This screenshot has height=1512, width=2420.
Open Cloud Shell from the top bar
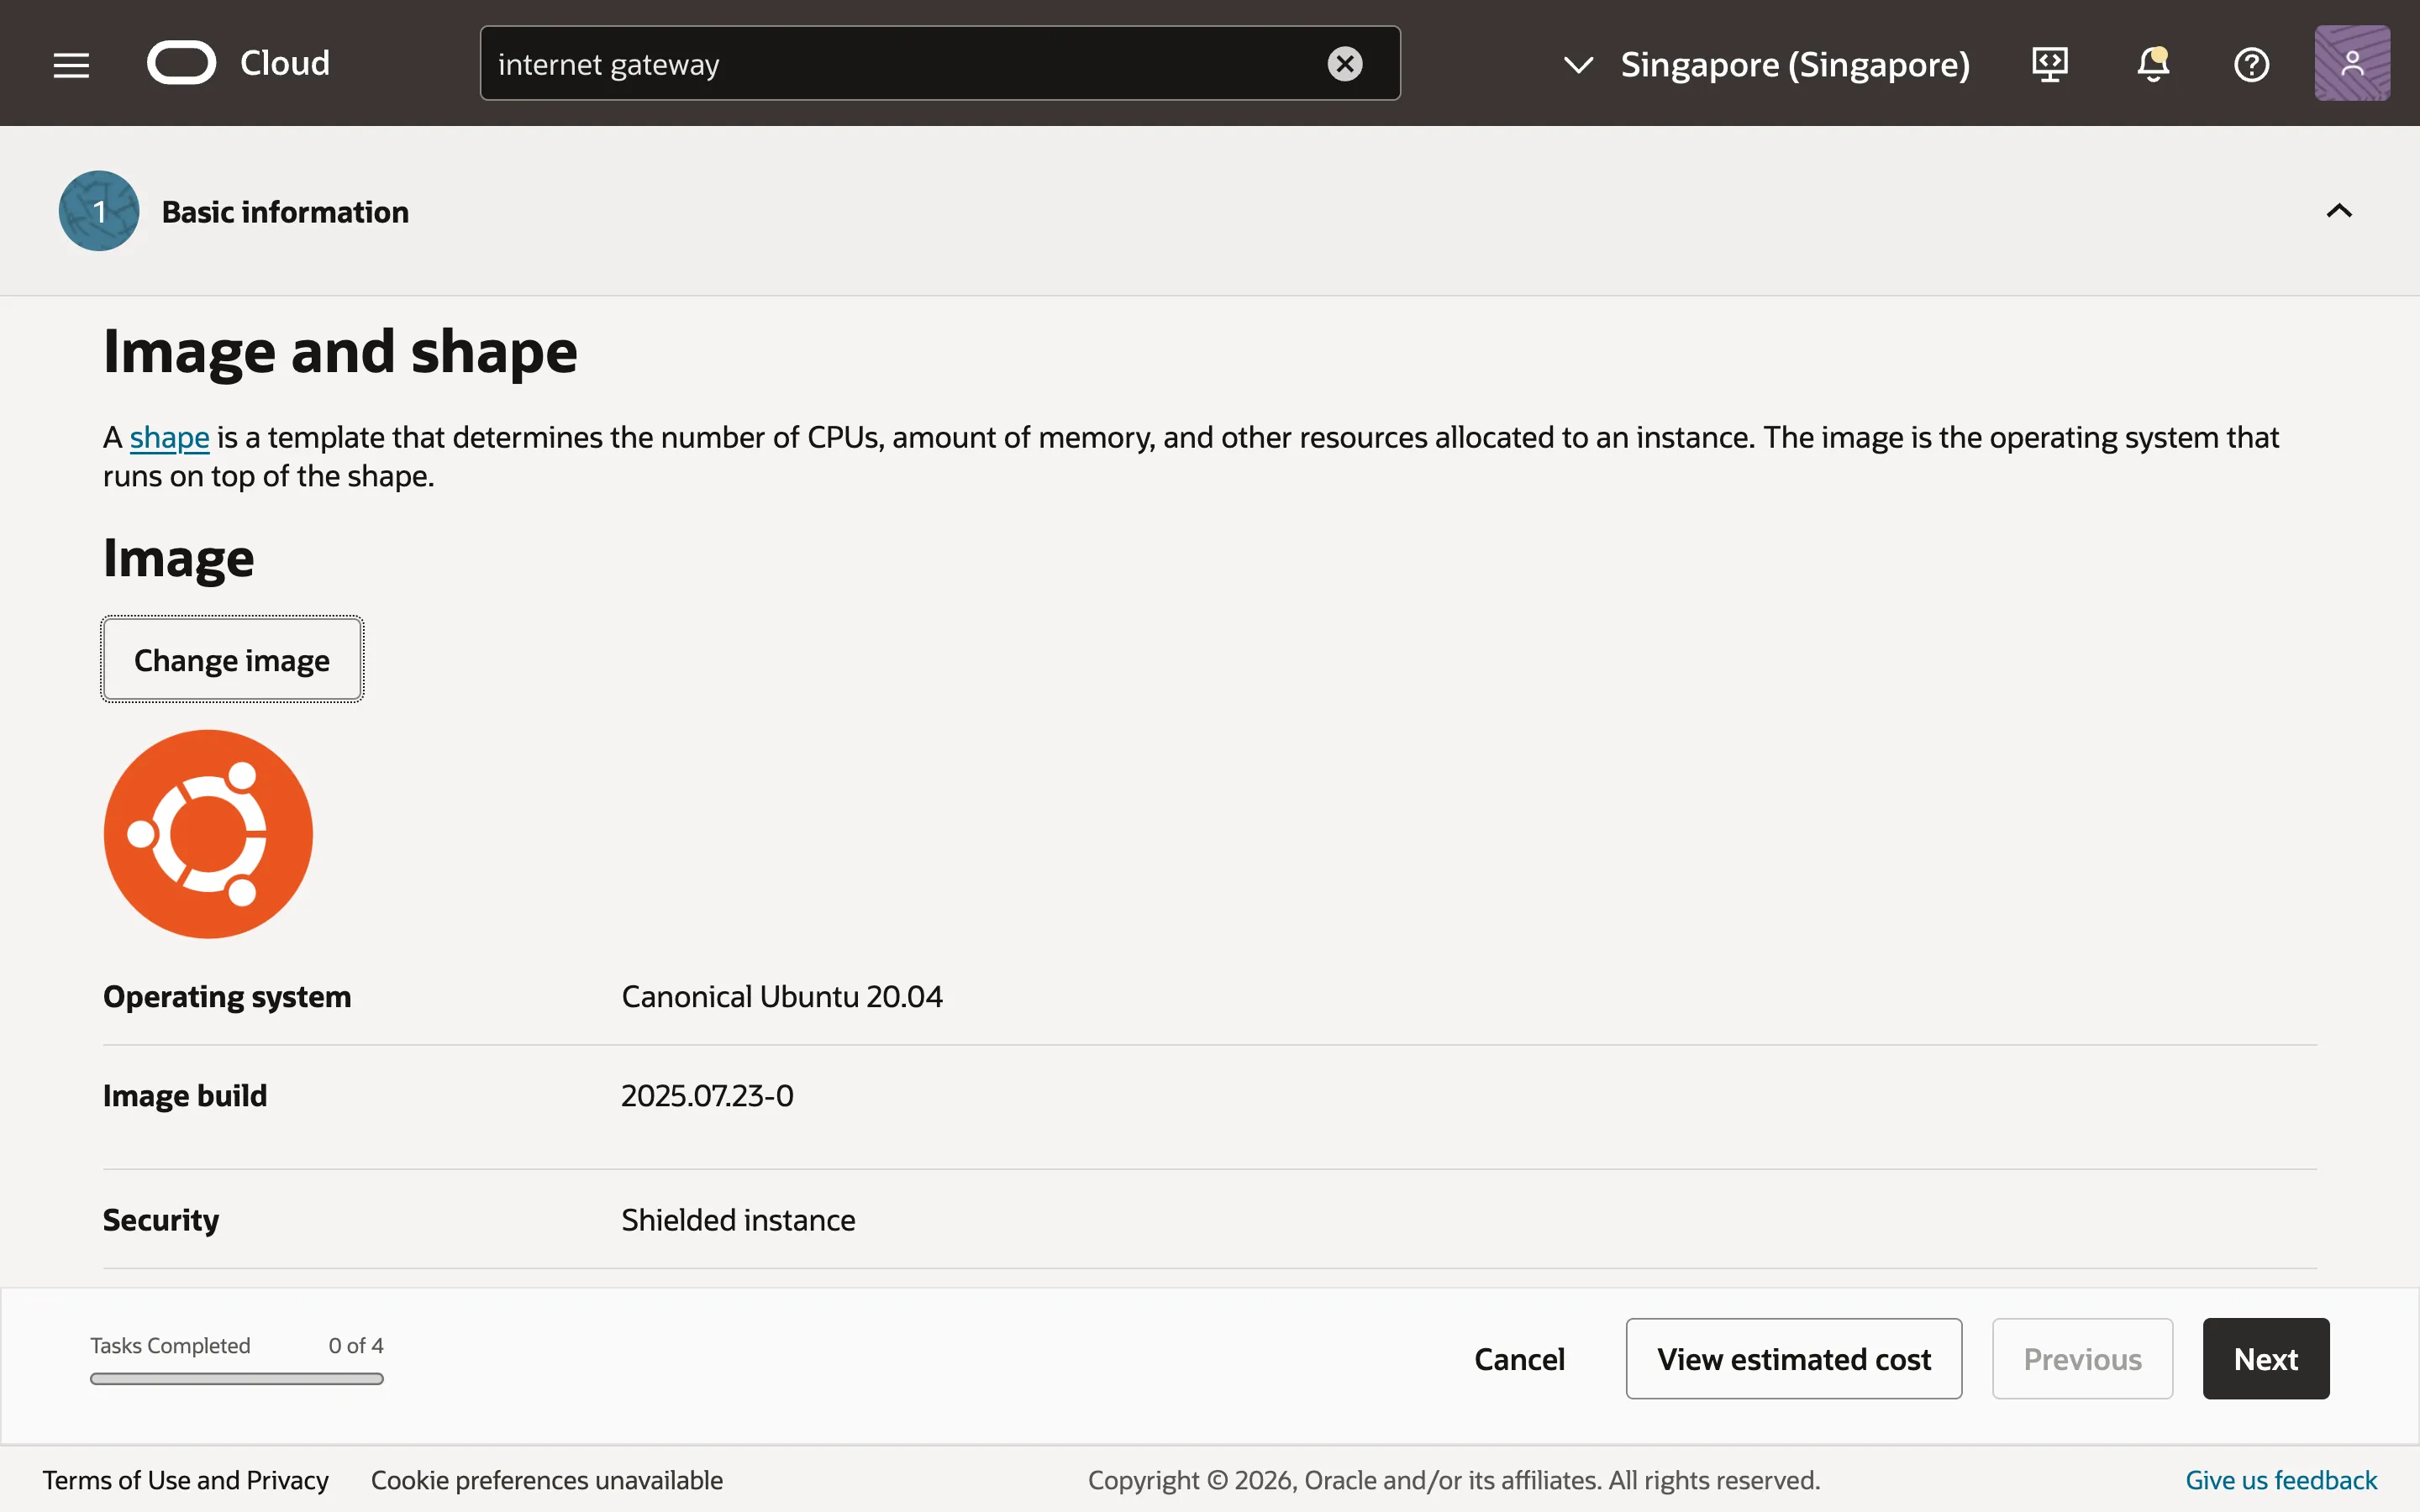click(2049, 63)
